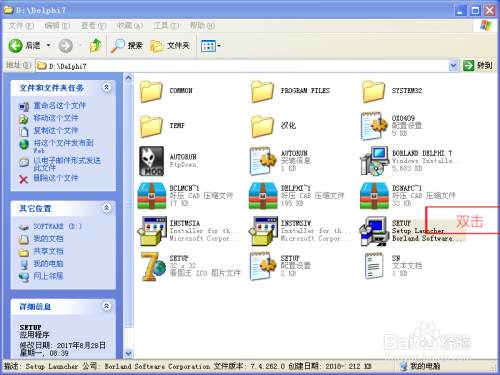The image size is (500, 375).
Task: Open the 工具 menu
Action: click(166, 26)
